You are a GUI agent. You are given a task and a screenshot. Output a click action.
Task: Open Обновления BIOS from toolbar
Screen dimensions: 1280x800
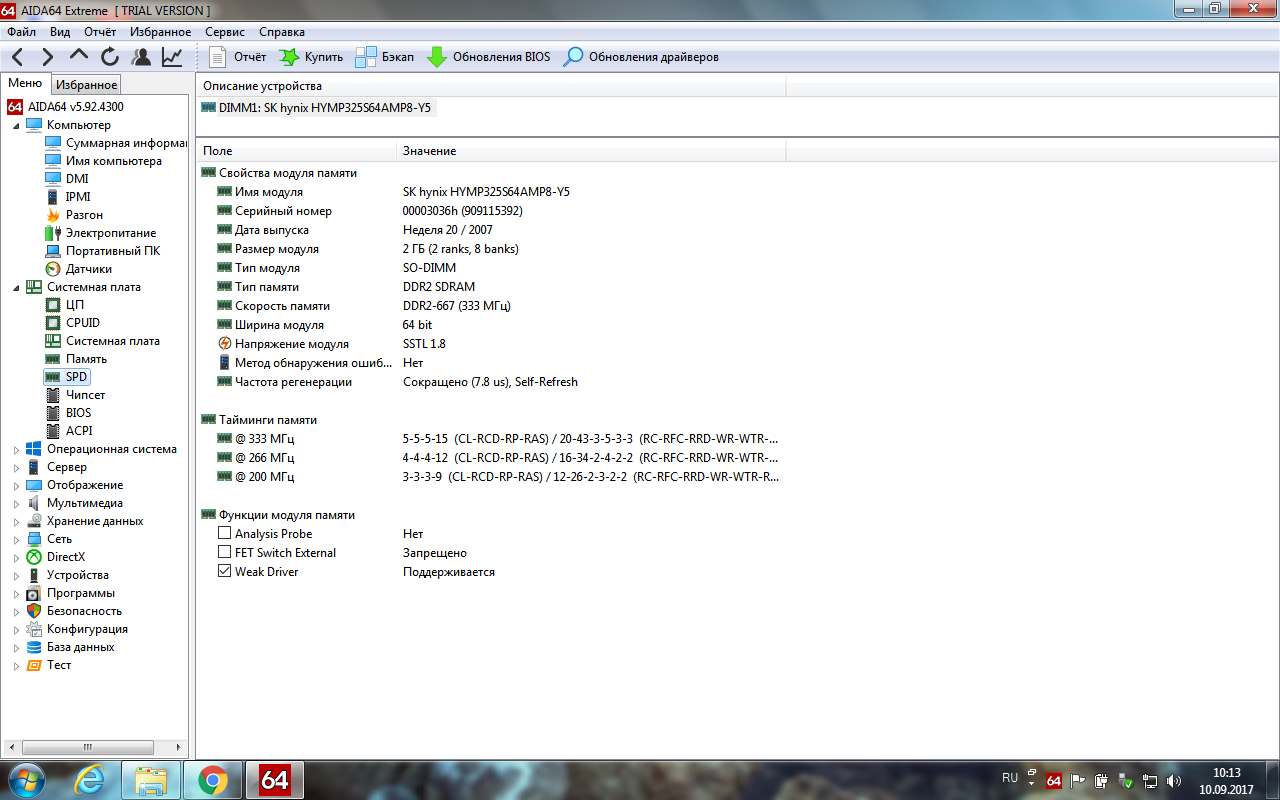[x=488, y=57]
